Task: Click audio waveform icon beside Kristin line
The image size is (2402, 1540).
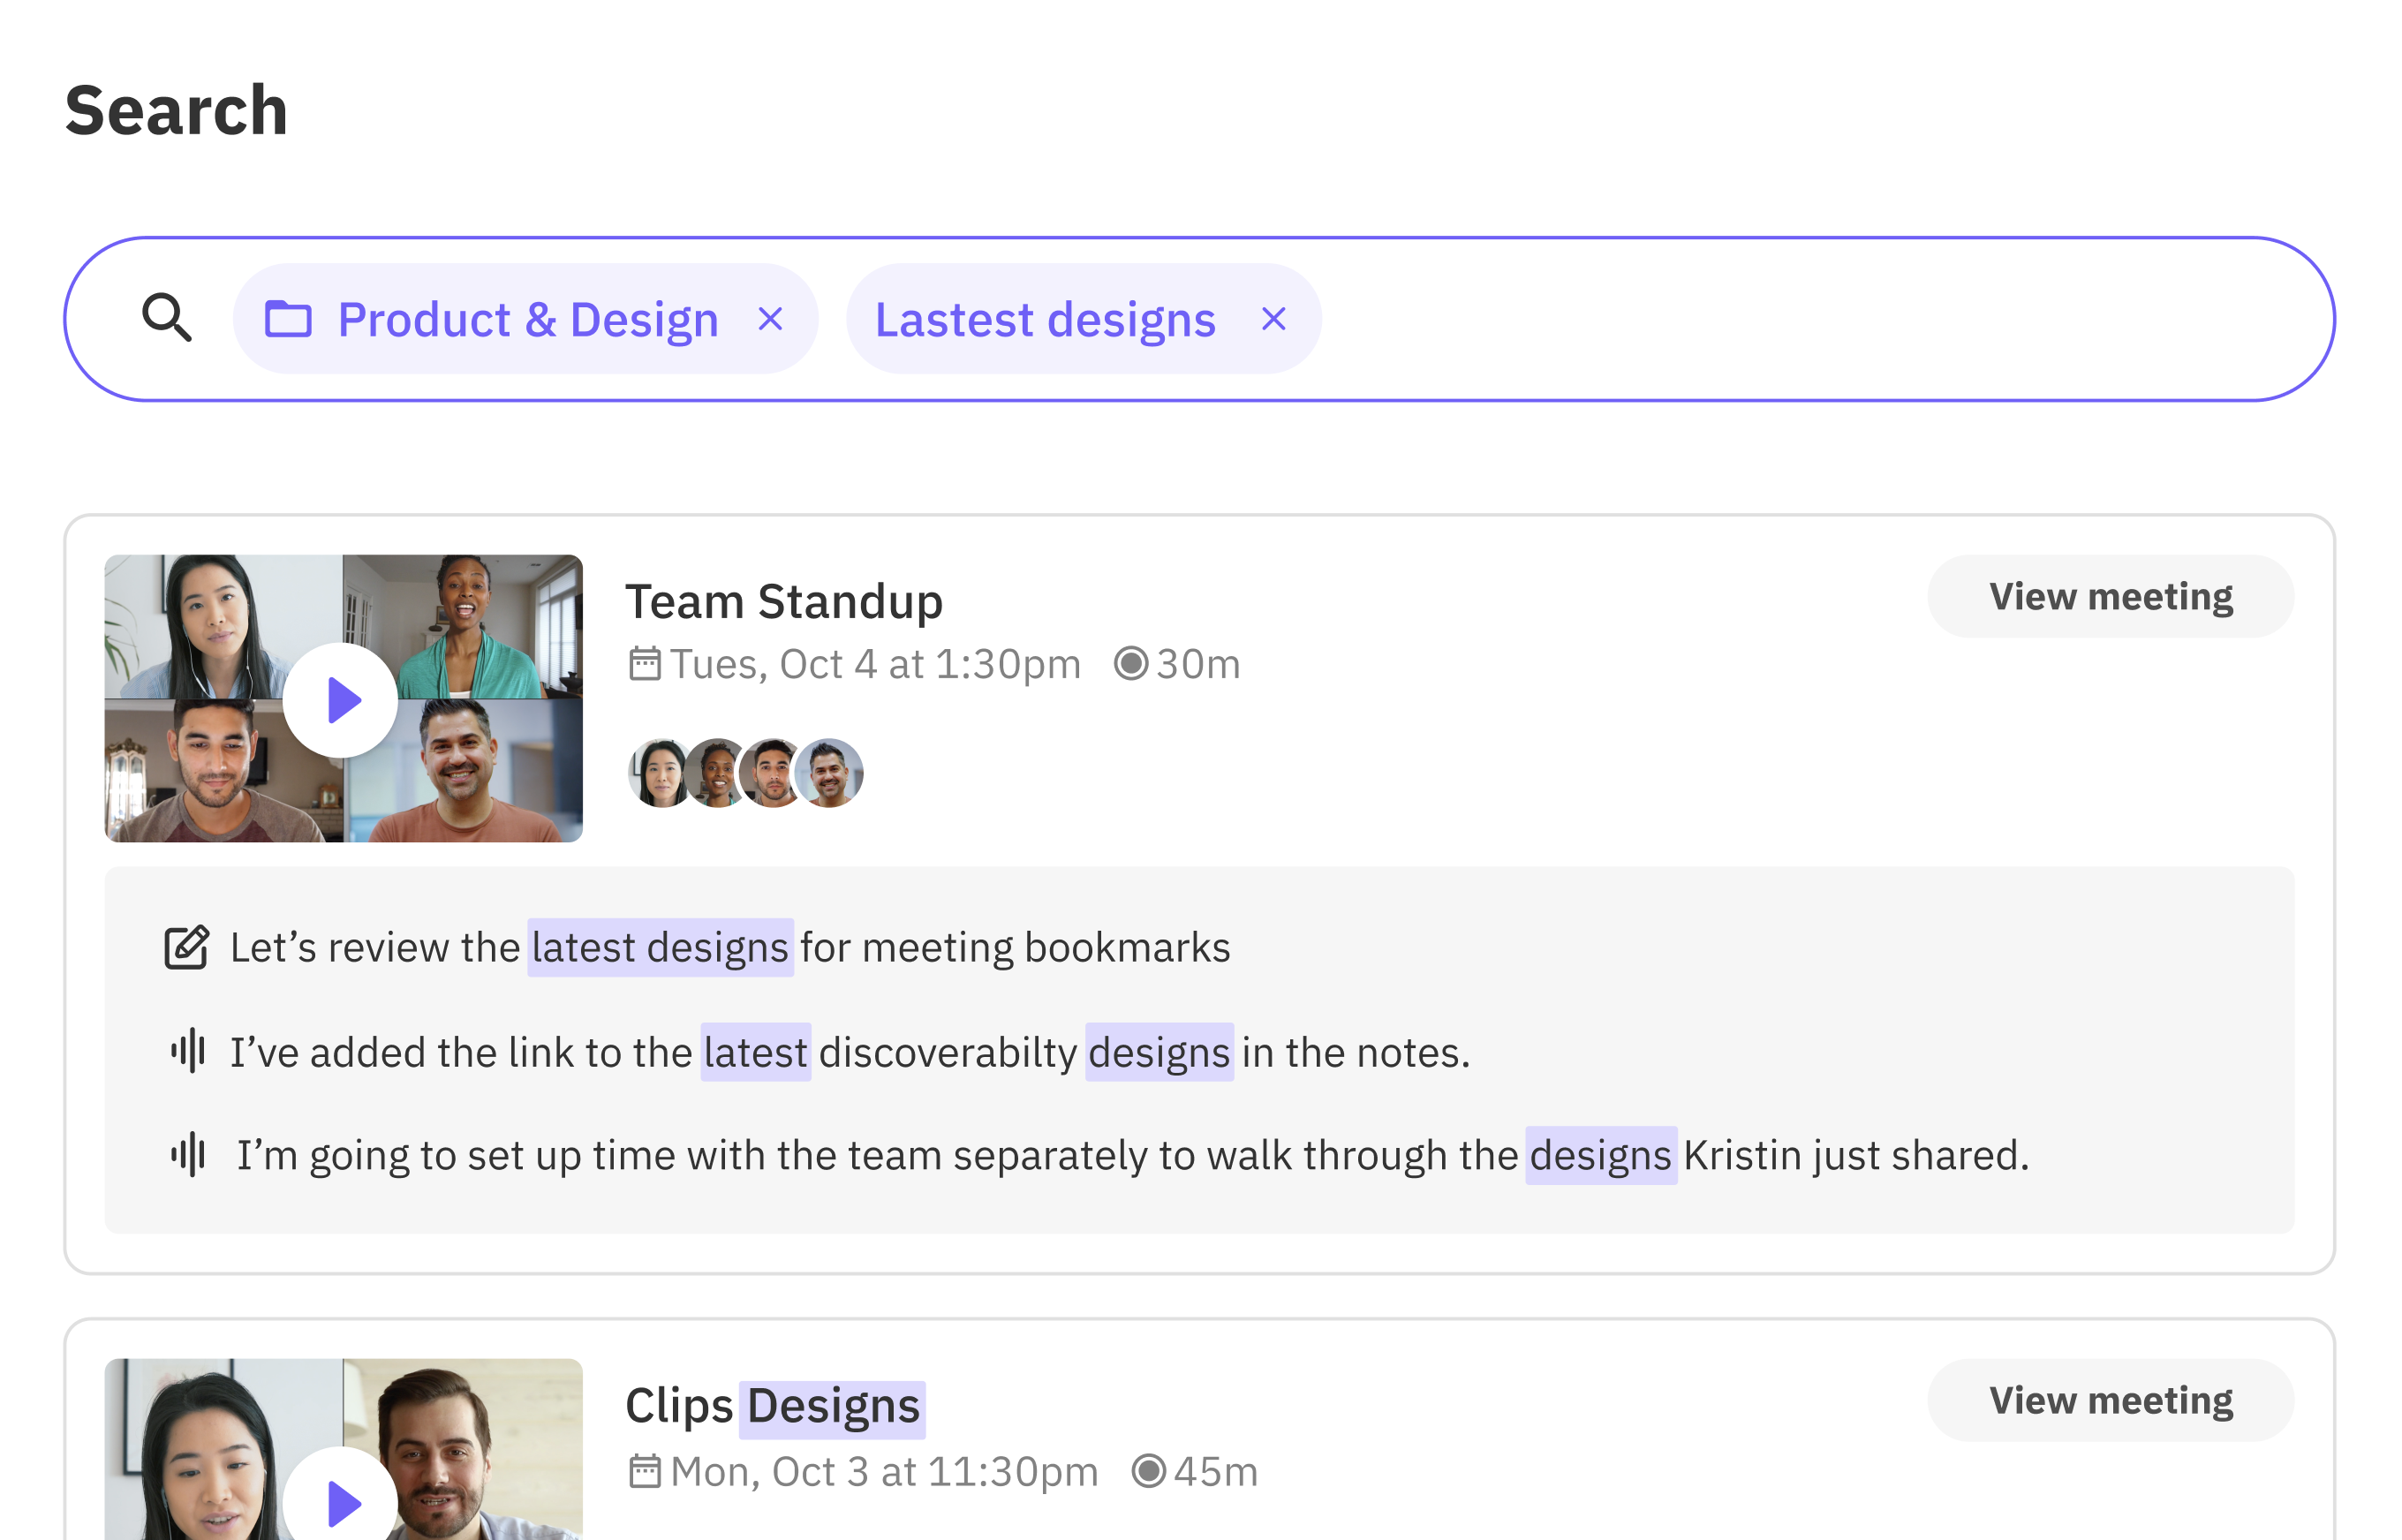Action: 188,1155
